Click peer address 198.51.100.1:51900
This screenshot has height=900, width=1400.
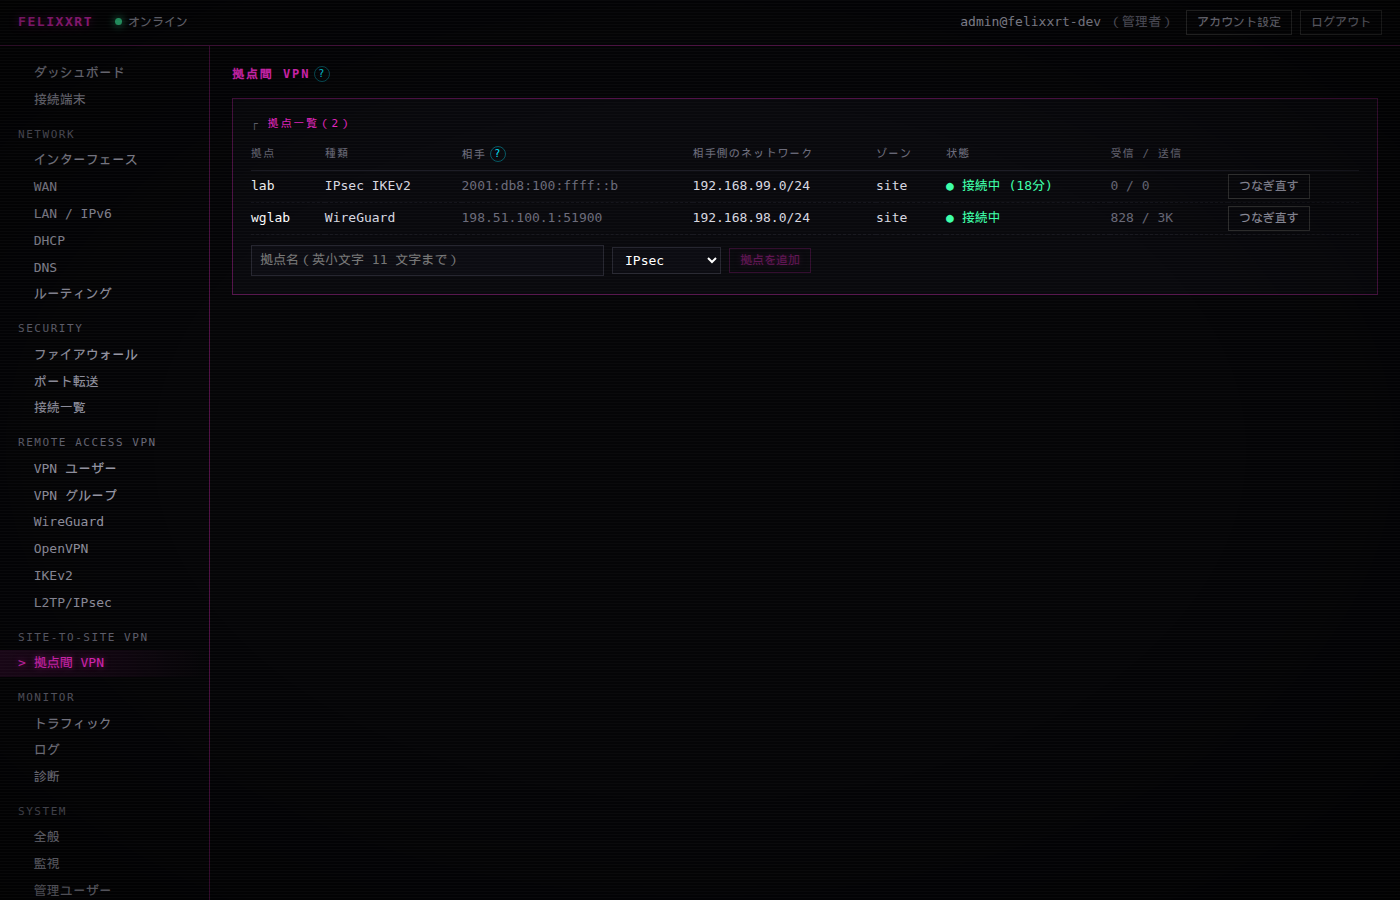pos(532,217)
